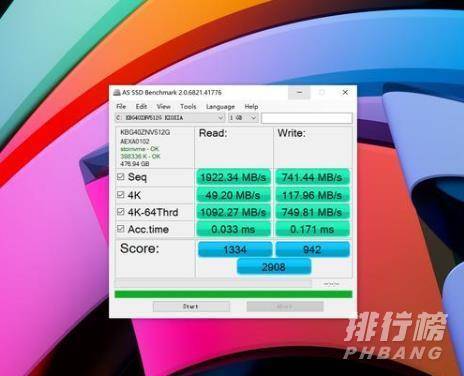Click the Start button
Screen dimensions: 464x376
pyautogui.click(x=191, y=306)
